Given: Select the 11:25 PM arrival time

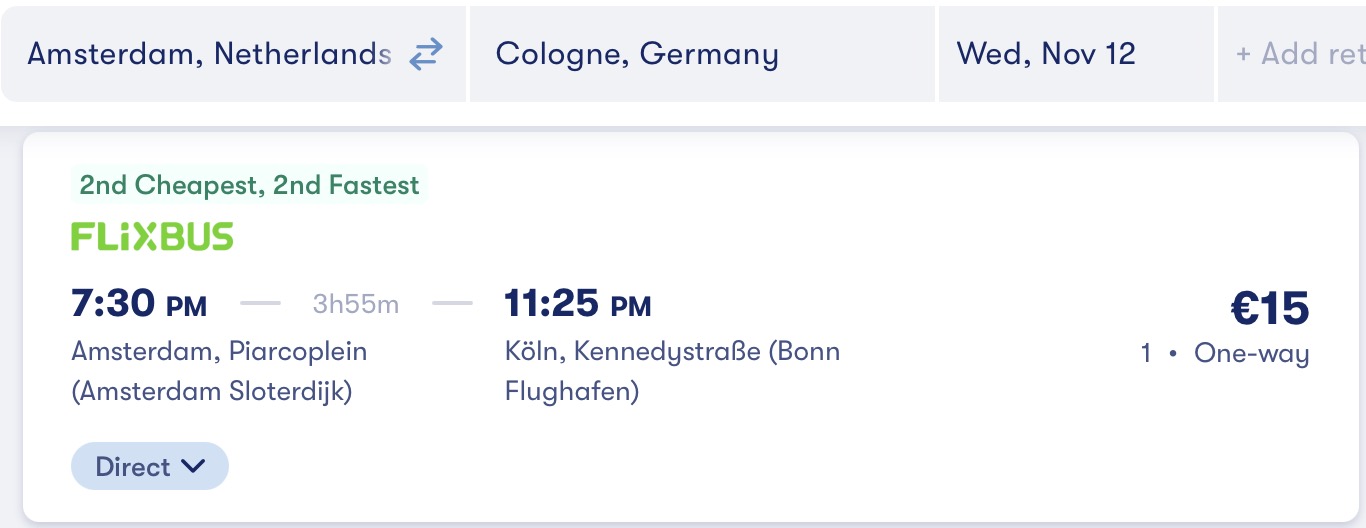Looking at the screenshot, I should coord(578,304).
